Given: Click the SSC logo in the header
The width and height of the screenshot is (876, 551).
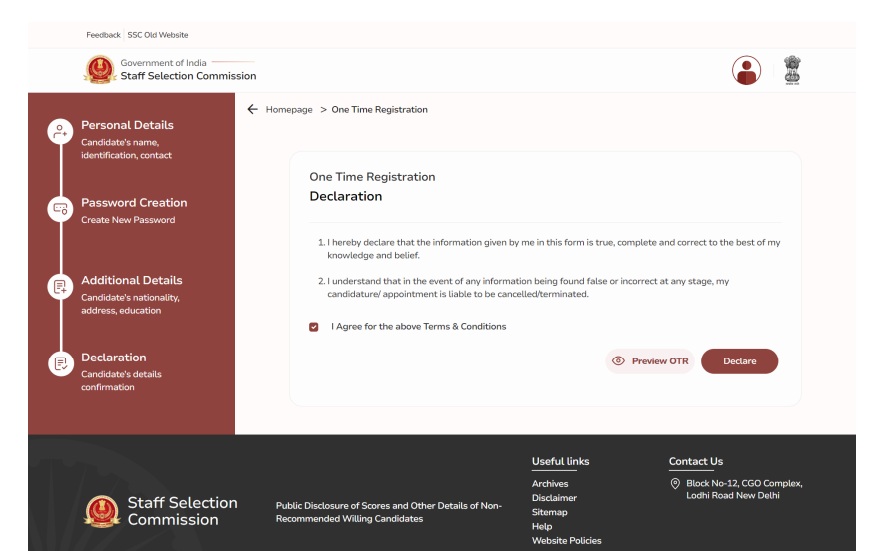Looking at the screenshot, I should pos(99,70).
